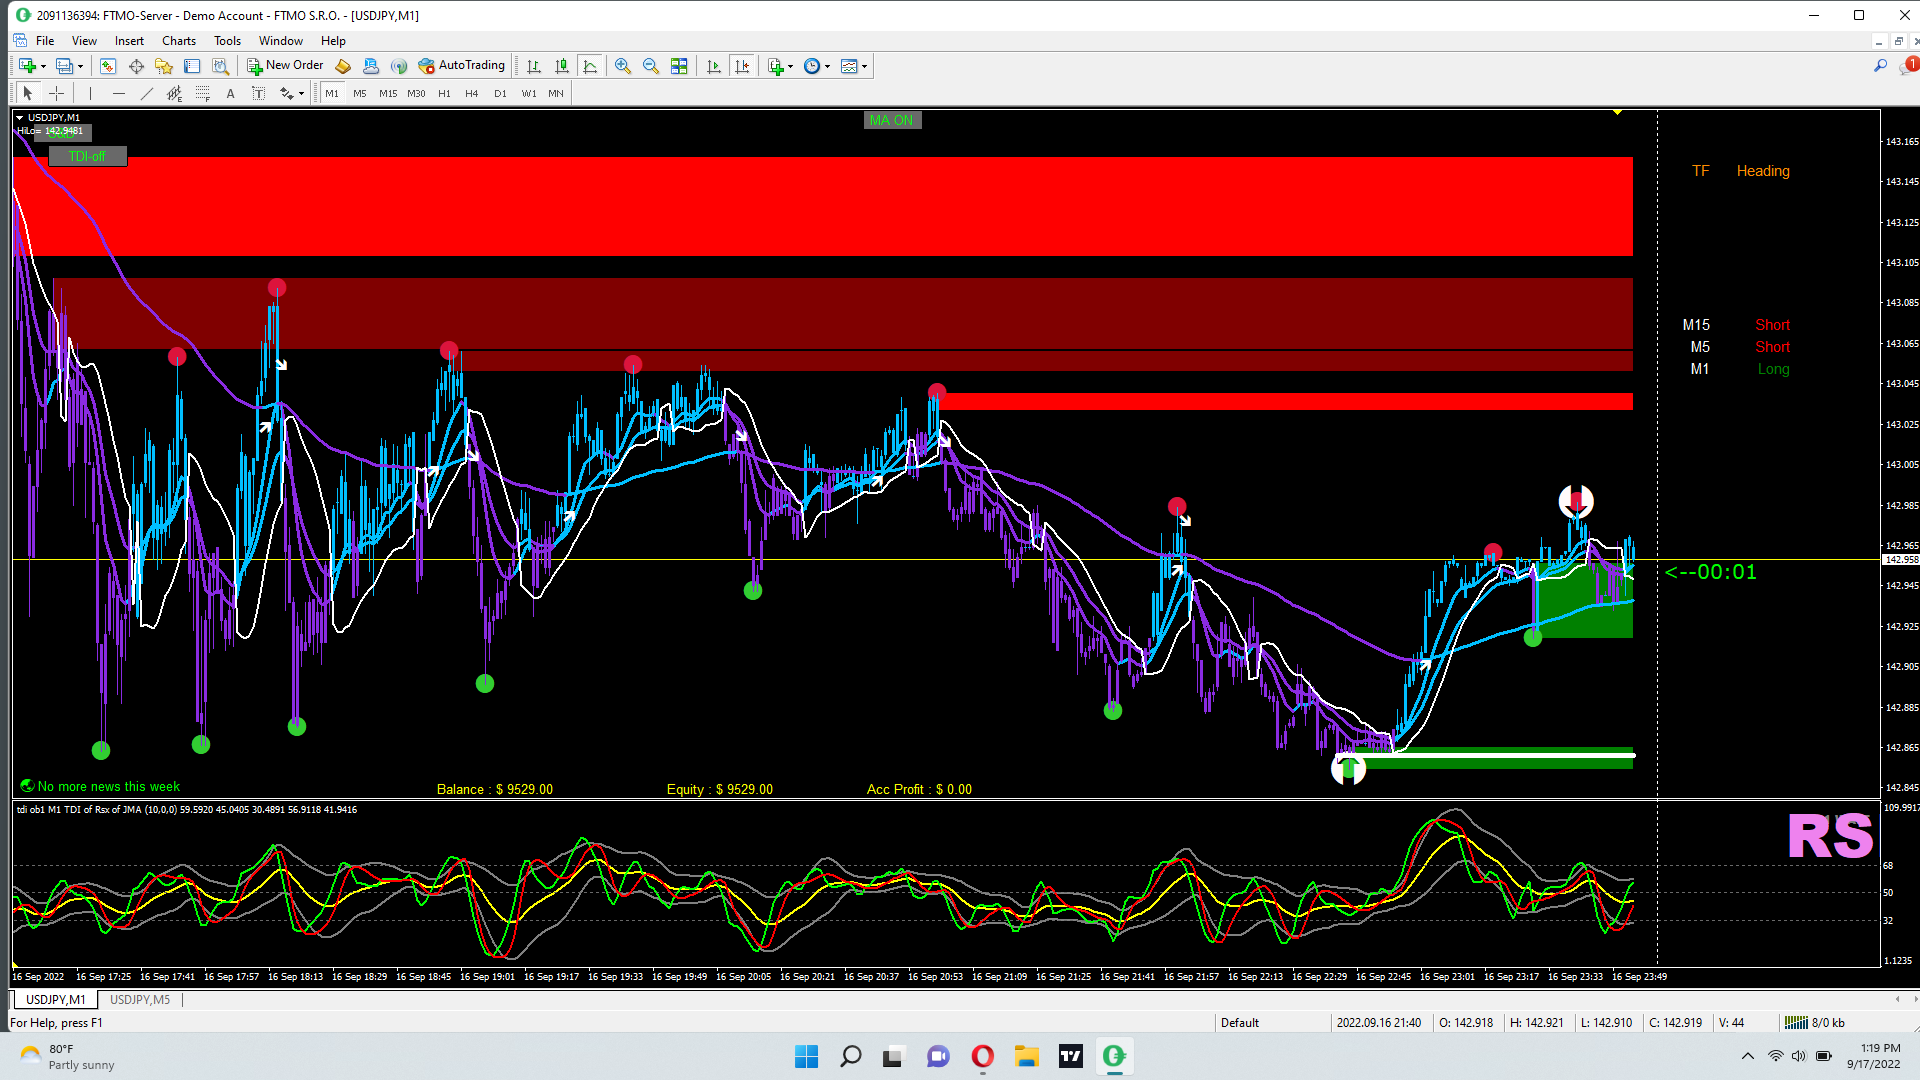Click the Zoom In magnifier icon
Screen dimensions: 1920x1080
(x=623, y=66)
